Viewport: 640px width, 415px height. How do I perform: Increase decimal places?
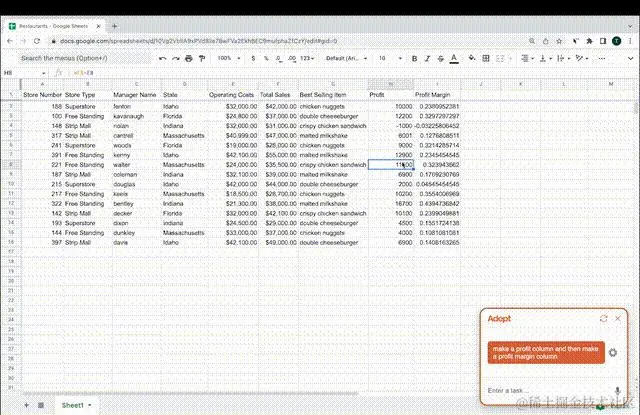292,58
